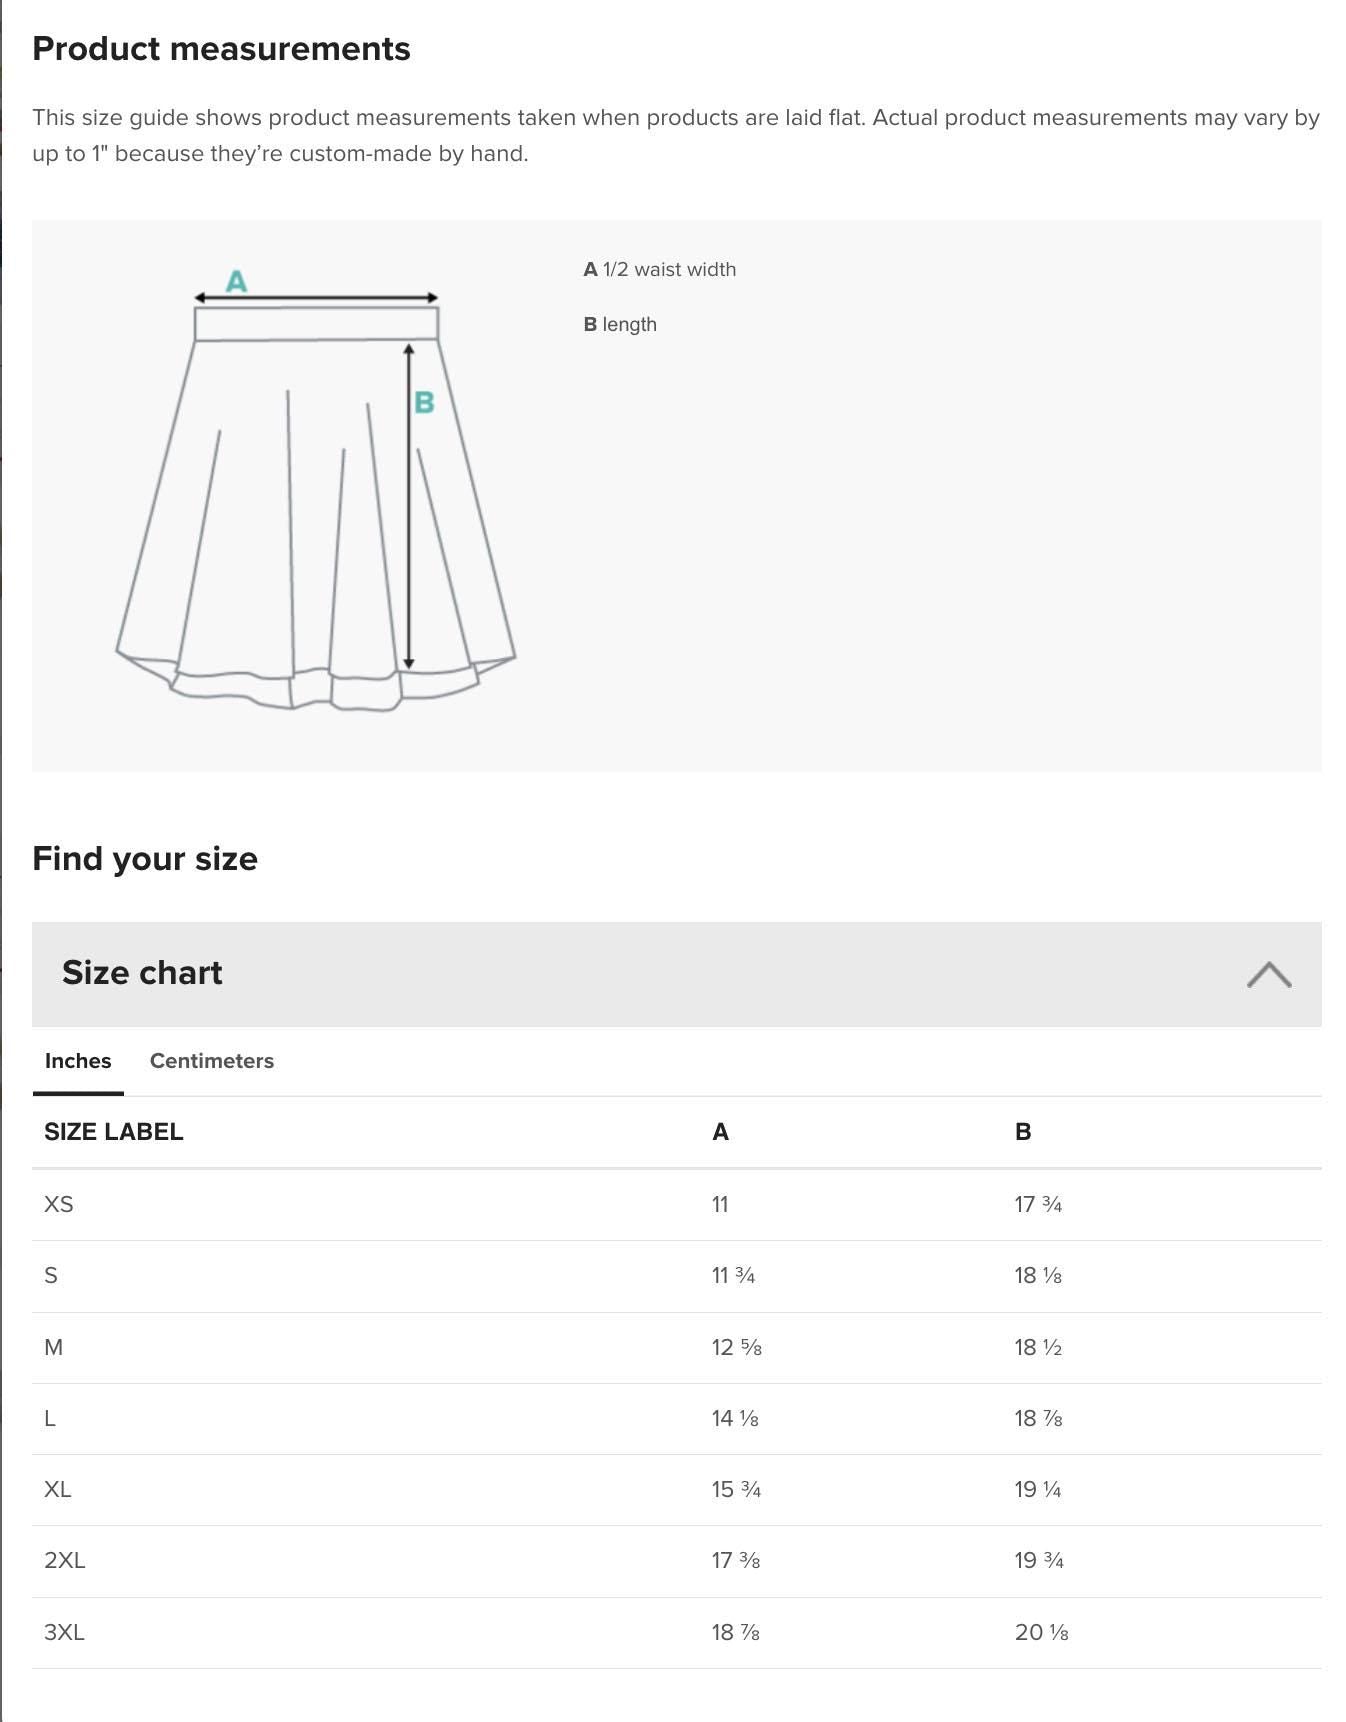Click the letter B on the skirt diagram
The height and width of the screenshot is (1722, 1346).
coord(424,403)
